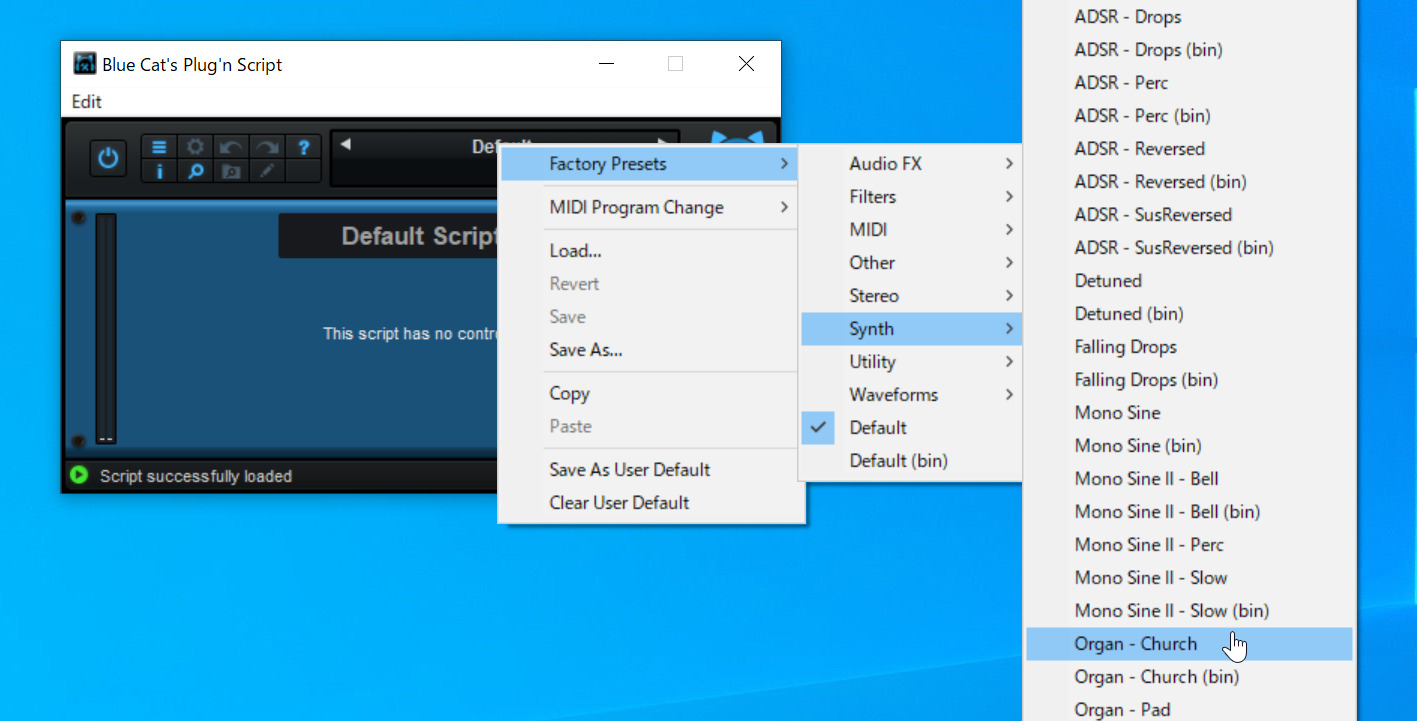Click Clear User Default
1417x721 pixels.
point(651,503)
